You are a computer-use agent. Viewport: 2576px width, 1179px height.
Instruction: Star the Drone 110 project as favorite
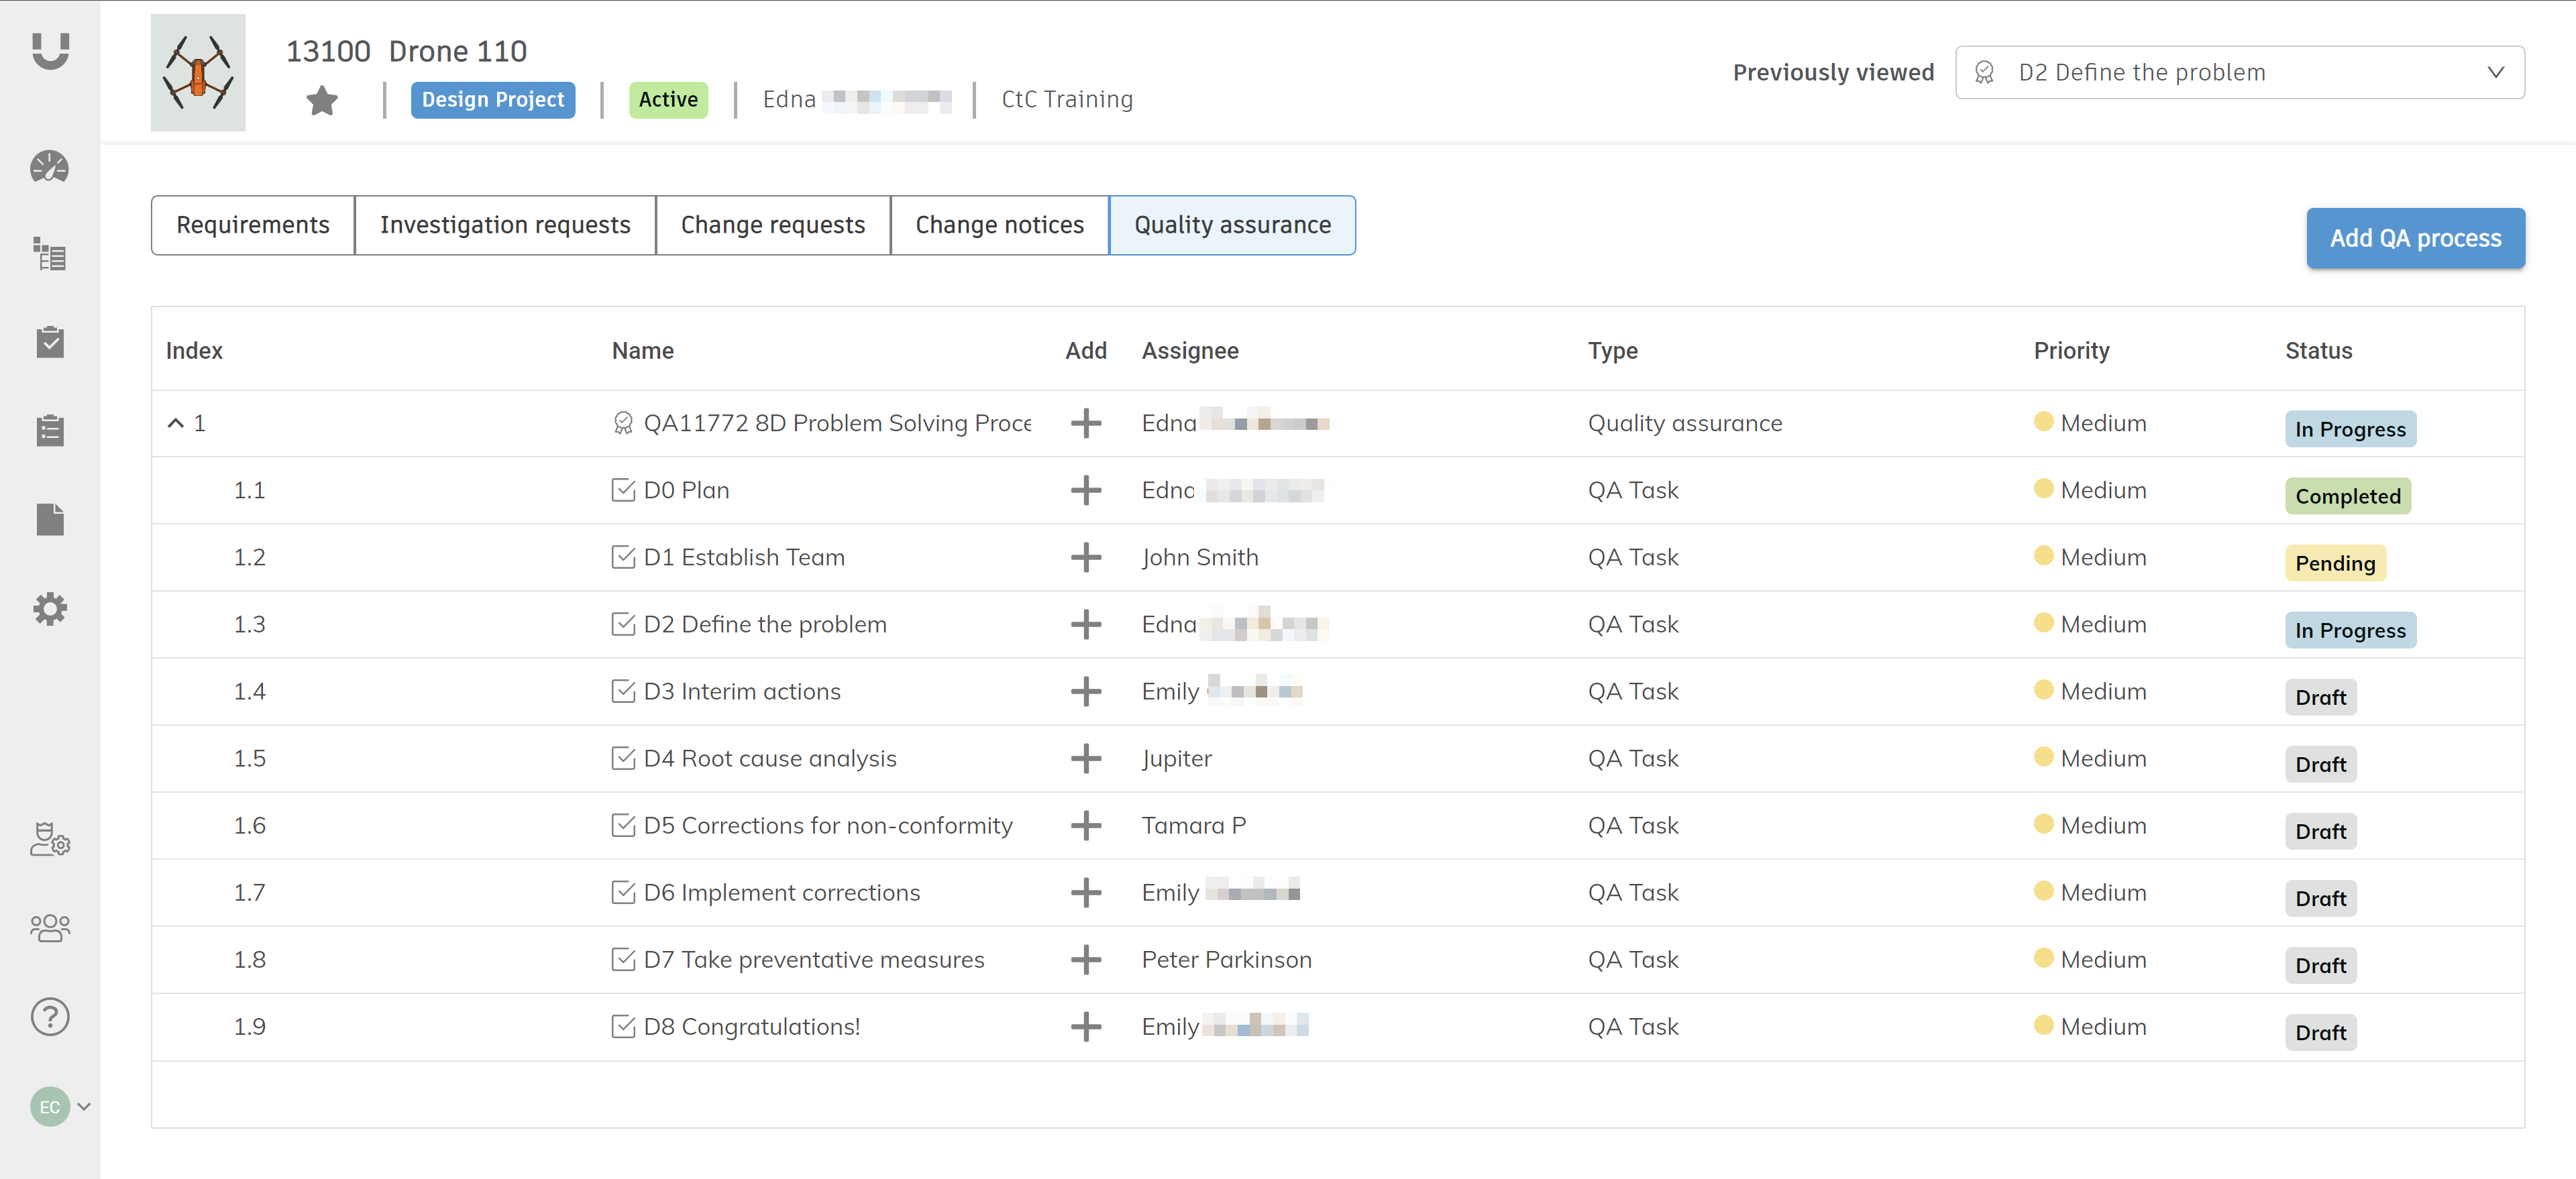pyautogui.click(x=322, y=100)
